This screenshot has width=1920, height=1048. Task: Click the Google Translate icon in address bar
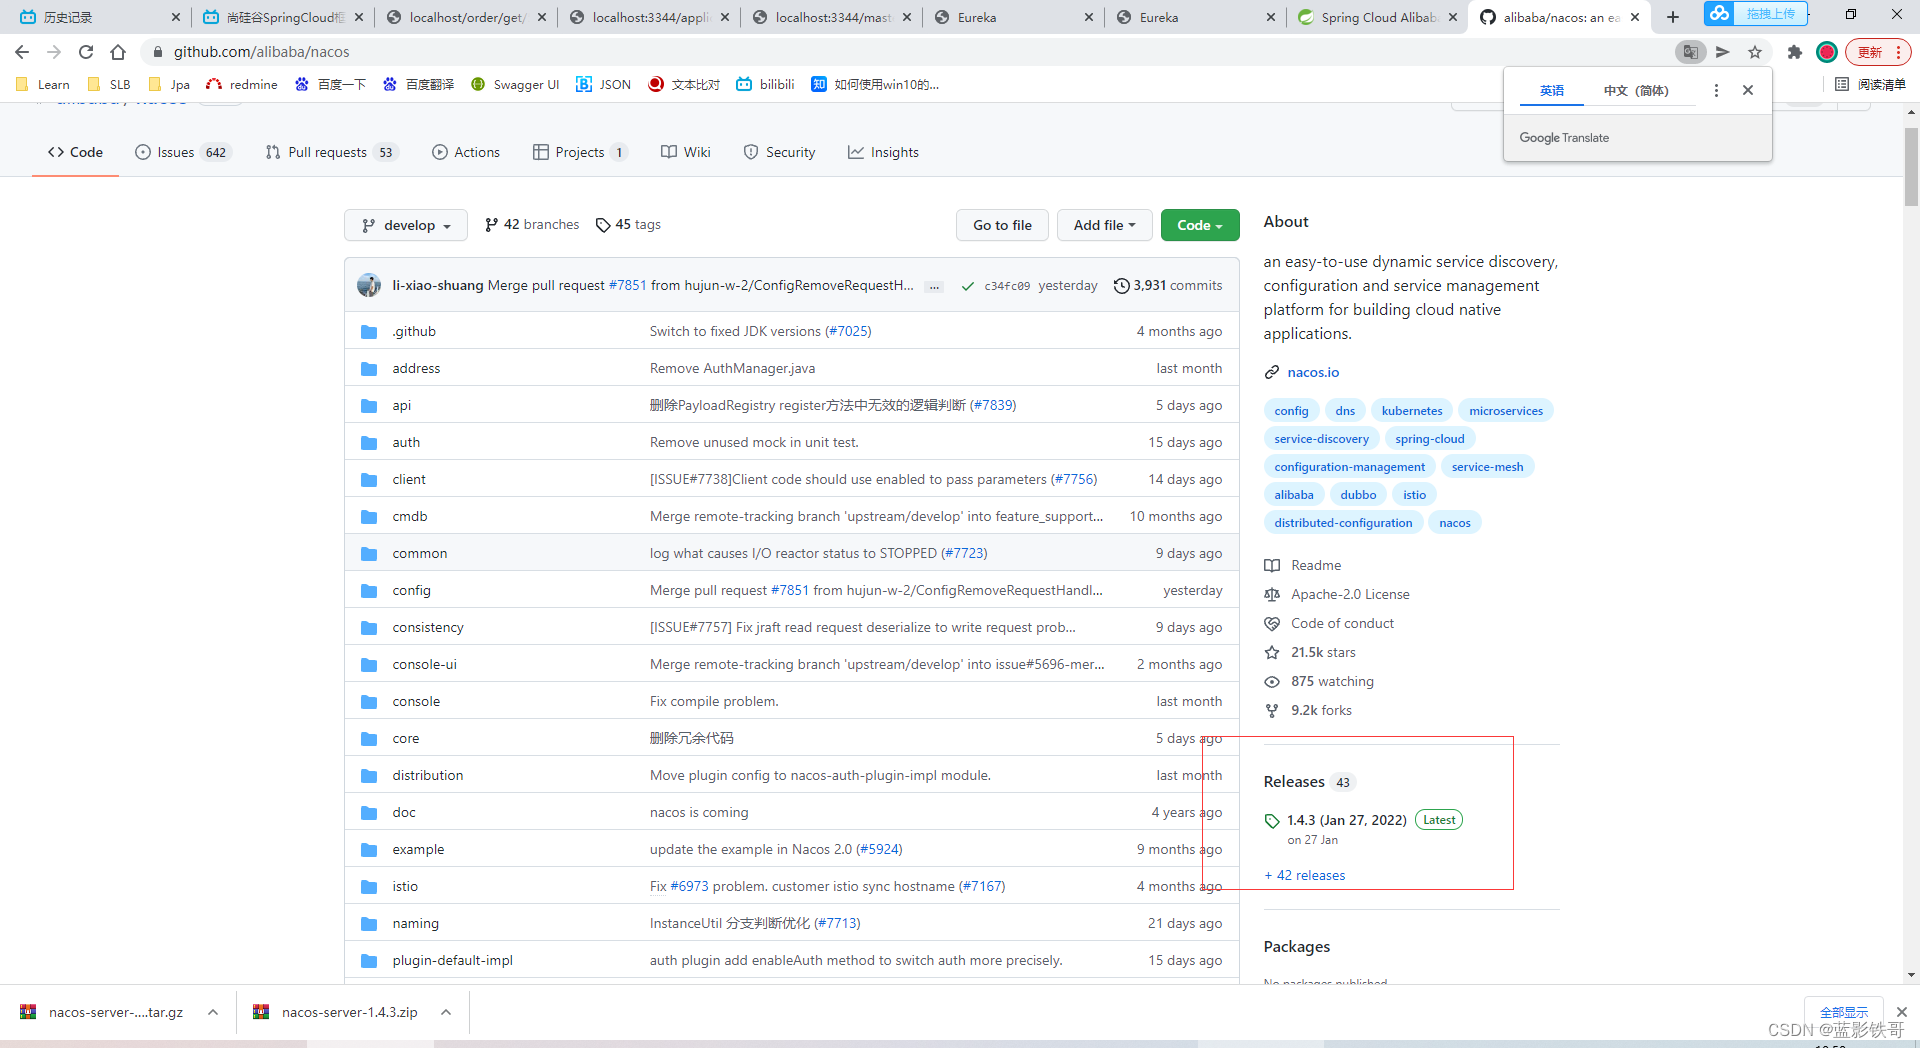[x=1690, y=52]
